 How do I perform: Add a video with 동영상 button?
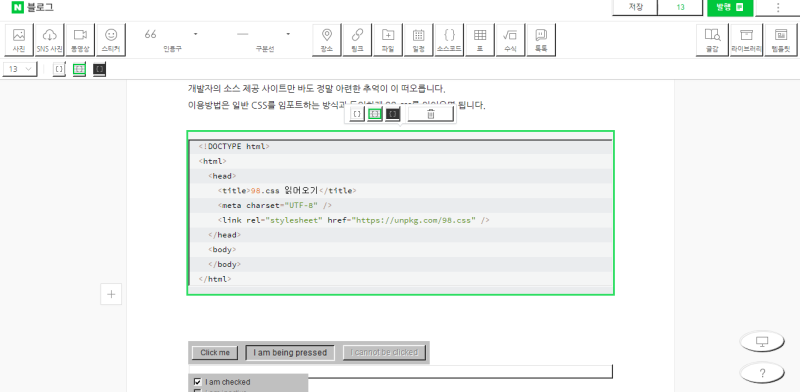(80, 39)
